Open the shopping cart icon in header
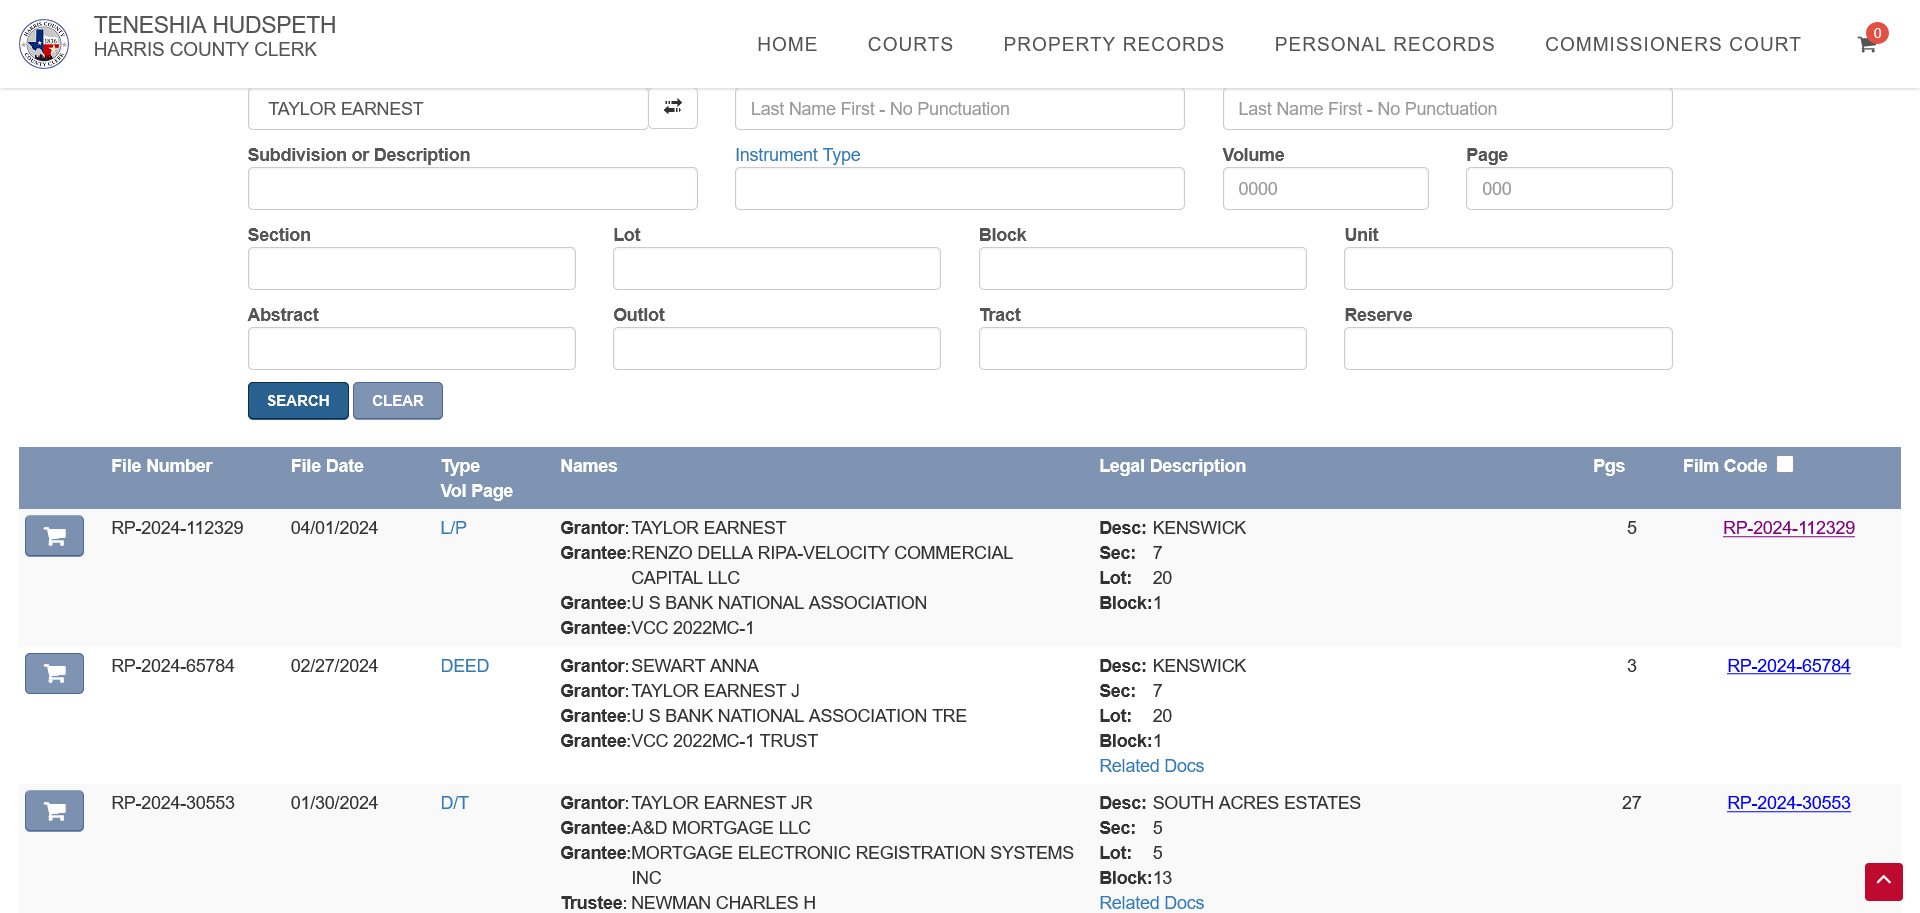 click(x=1867, y=44)
